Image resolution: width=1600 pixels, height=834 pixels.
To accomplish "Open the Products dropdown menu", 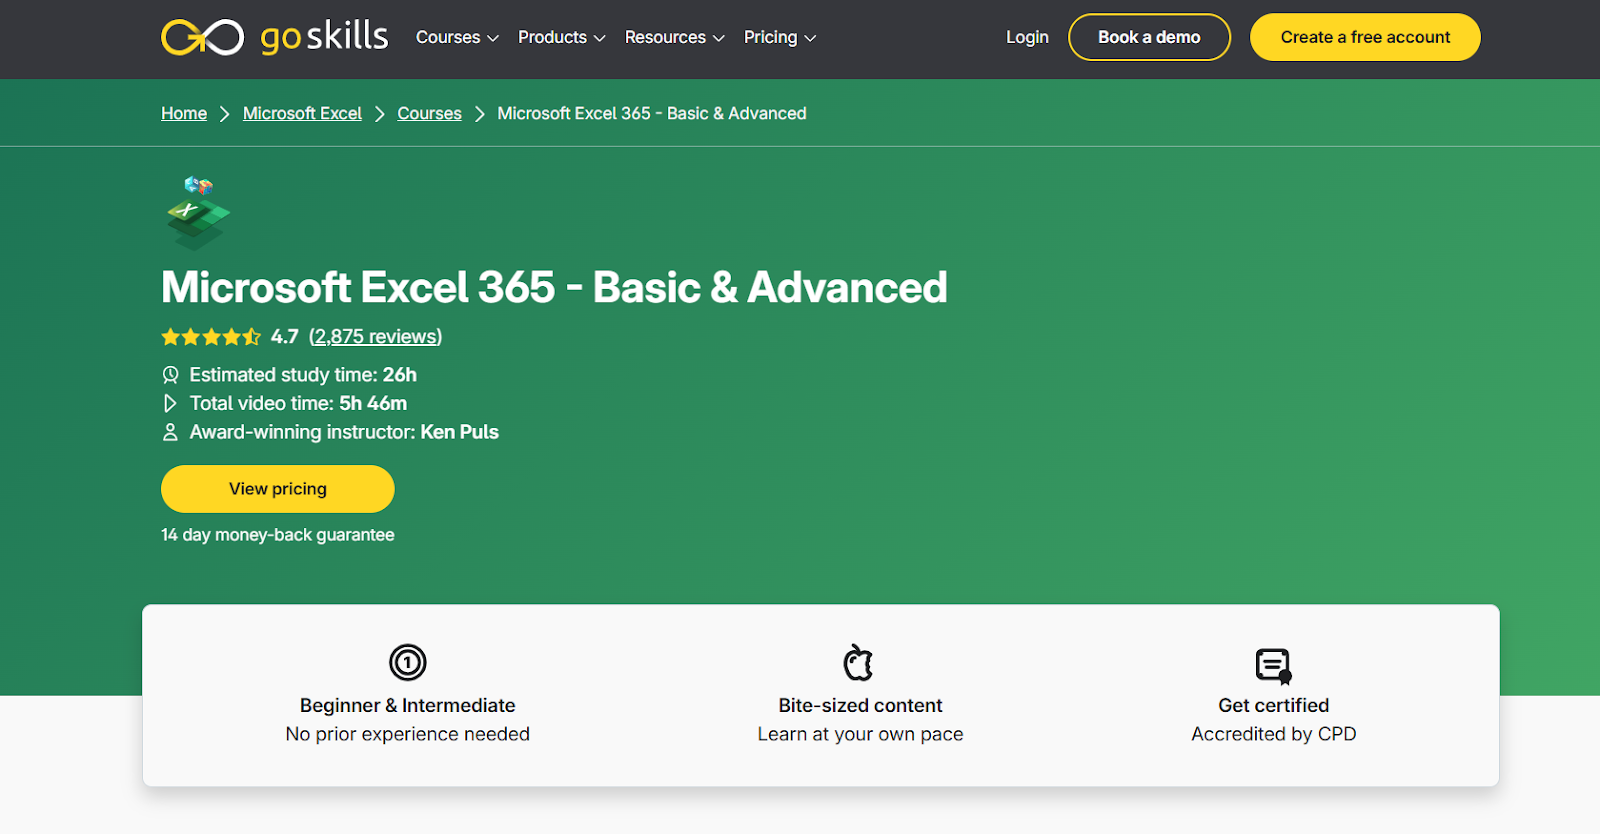I will (562, 37).
